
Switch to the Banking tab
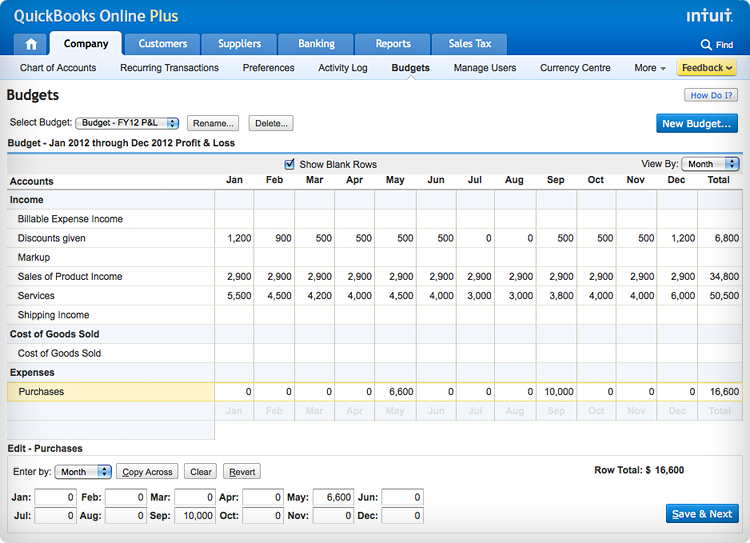(x=316, y=44)
